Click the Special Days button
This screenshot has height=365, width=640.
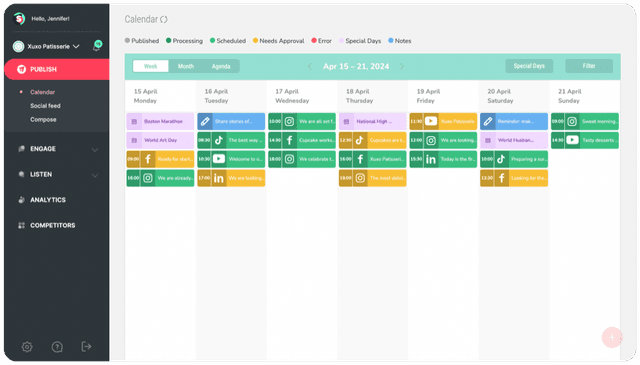click(x=529, y=66)
